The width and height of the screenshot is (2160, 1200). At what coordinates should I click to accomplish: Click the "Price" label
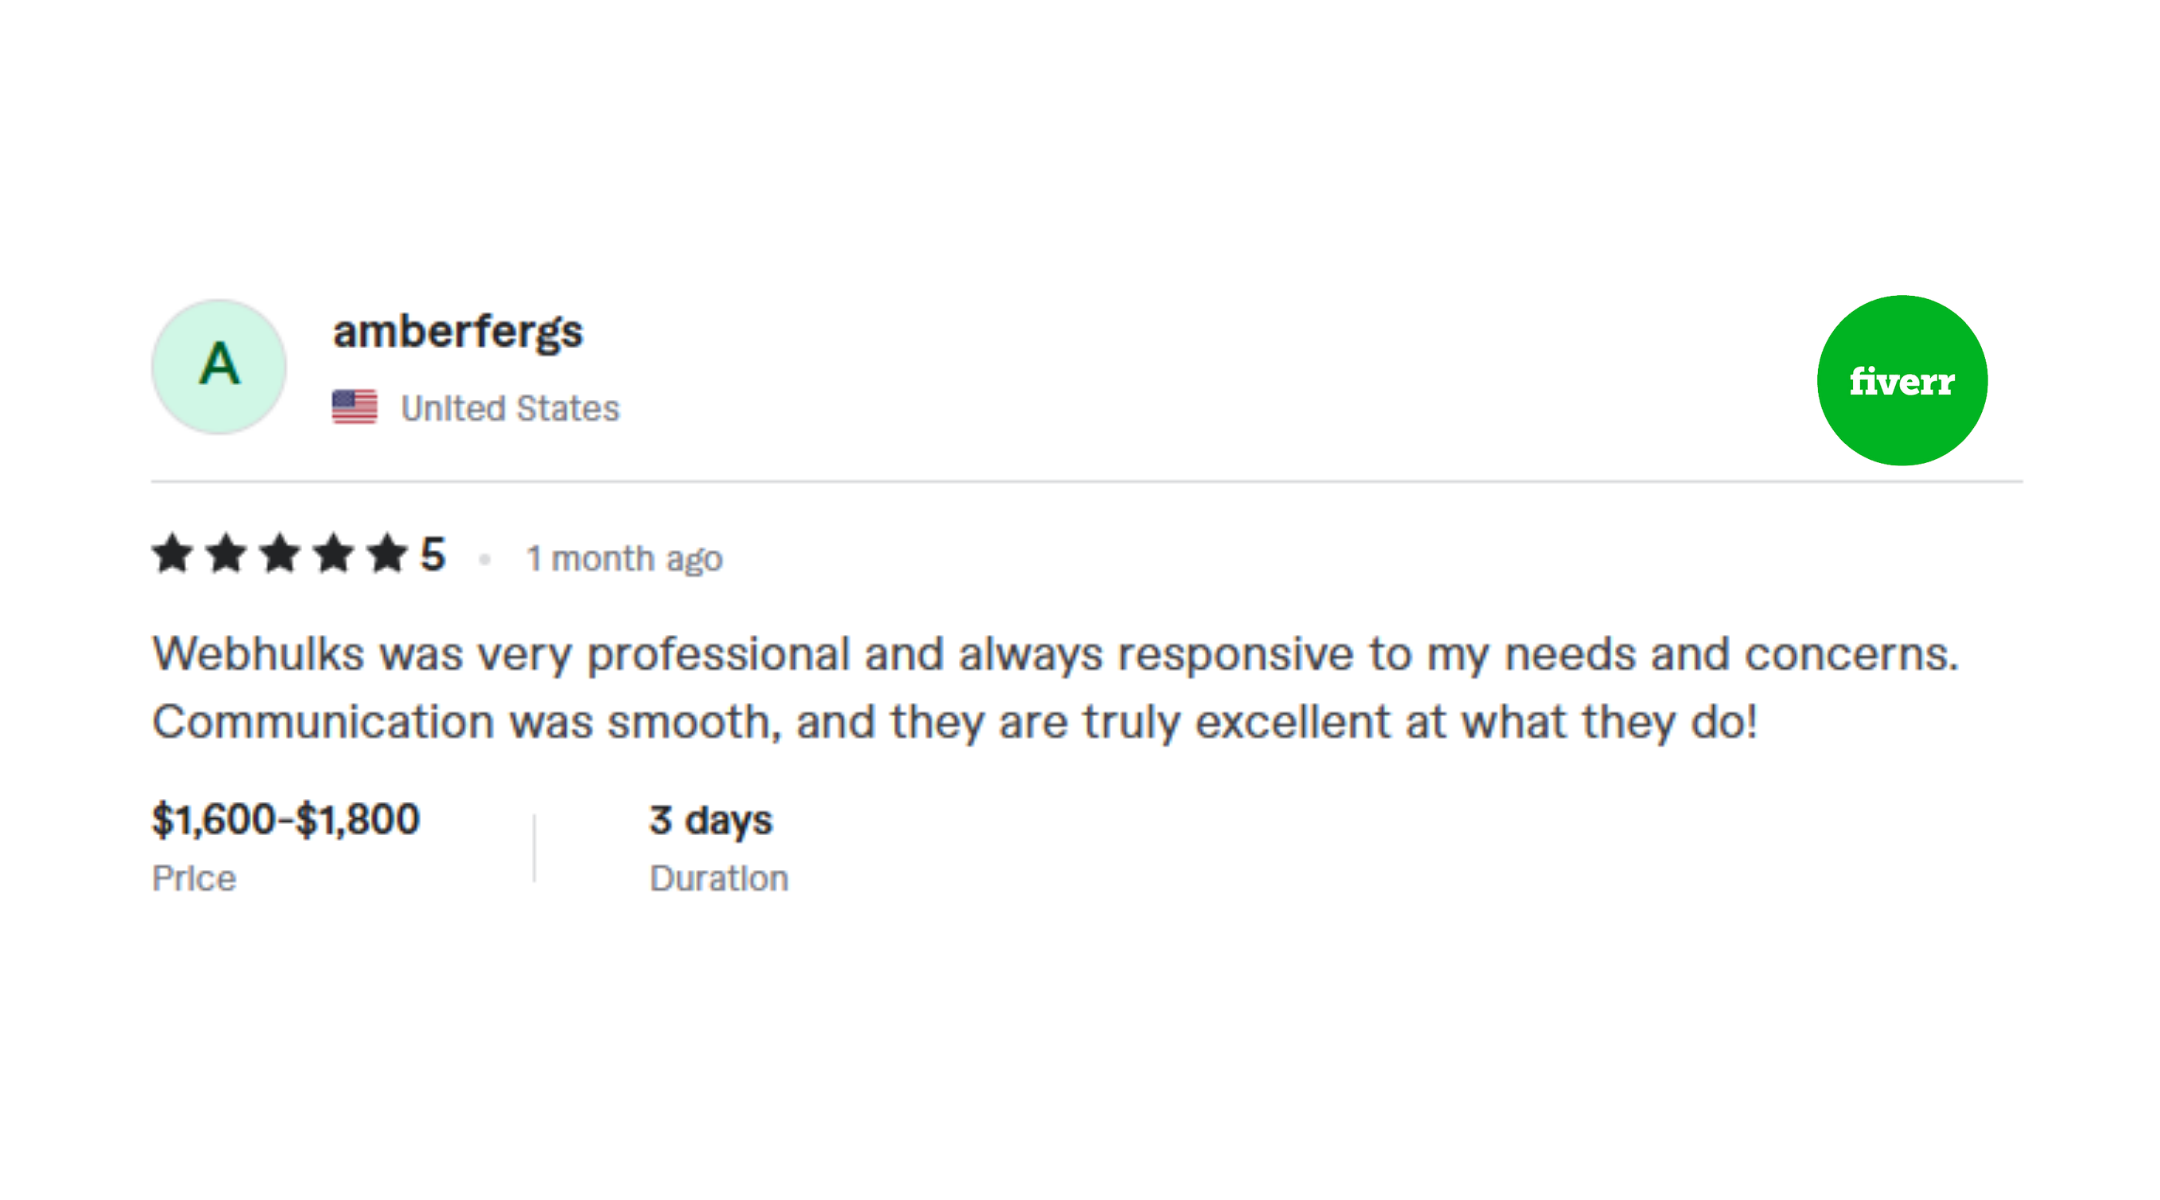click(x=194, y=878)
